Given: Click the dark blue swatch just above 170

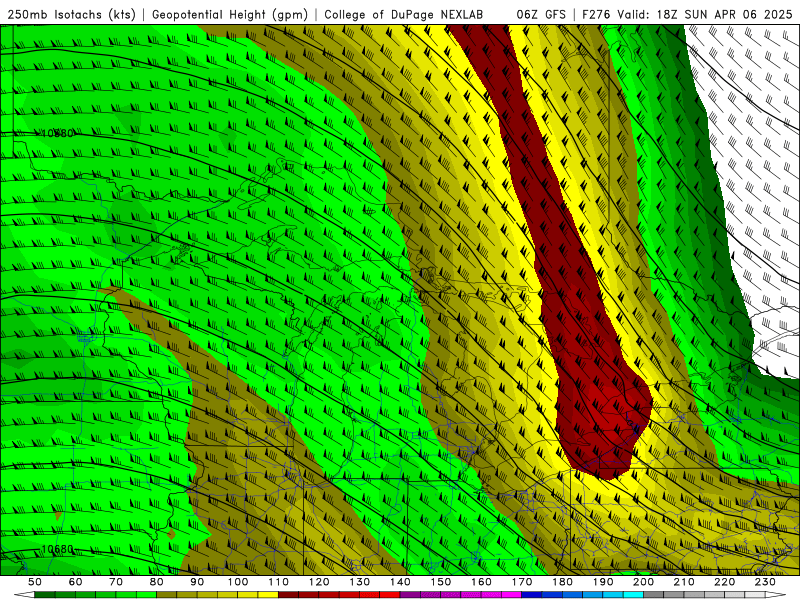Looking at the screenshot, I should coord(532,594).
